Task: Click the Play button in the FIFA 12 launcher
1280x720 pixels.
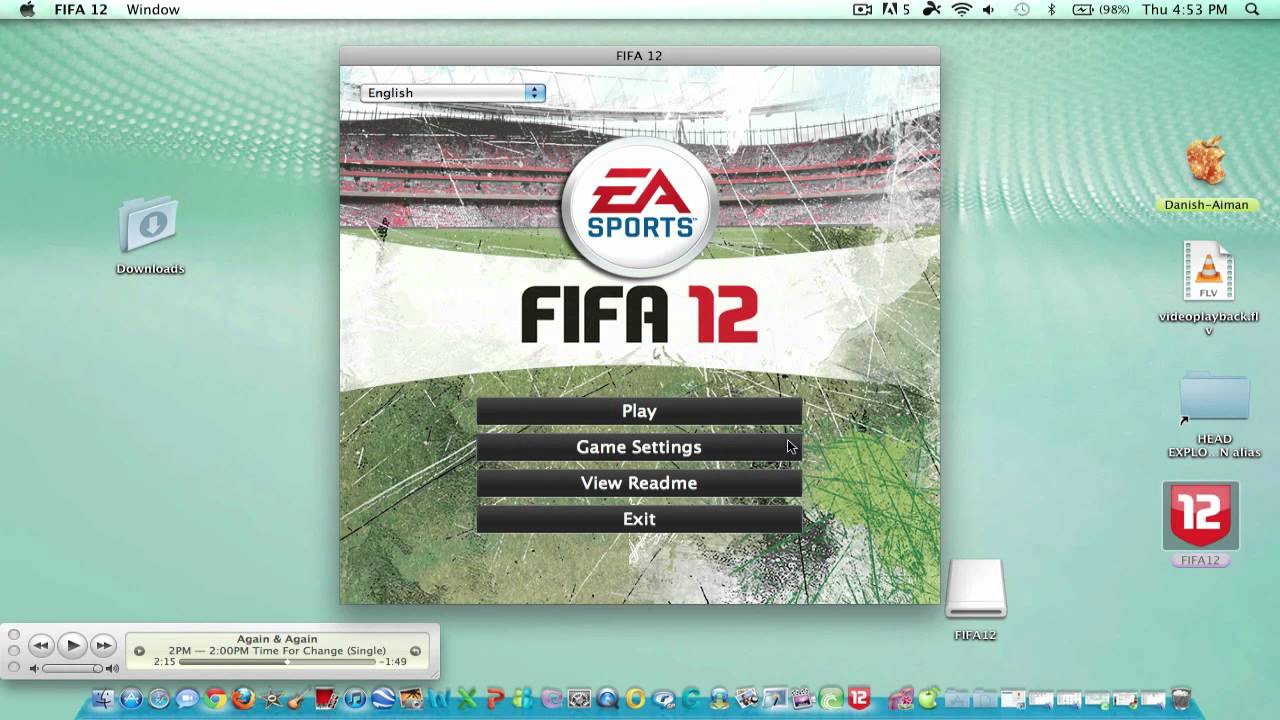Action: pyautogui.click(x=639, y=411)
